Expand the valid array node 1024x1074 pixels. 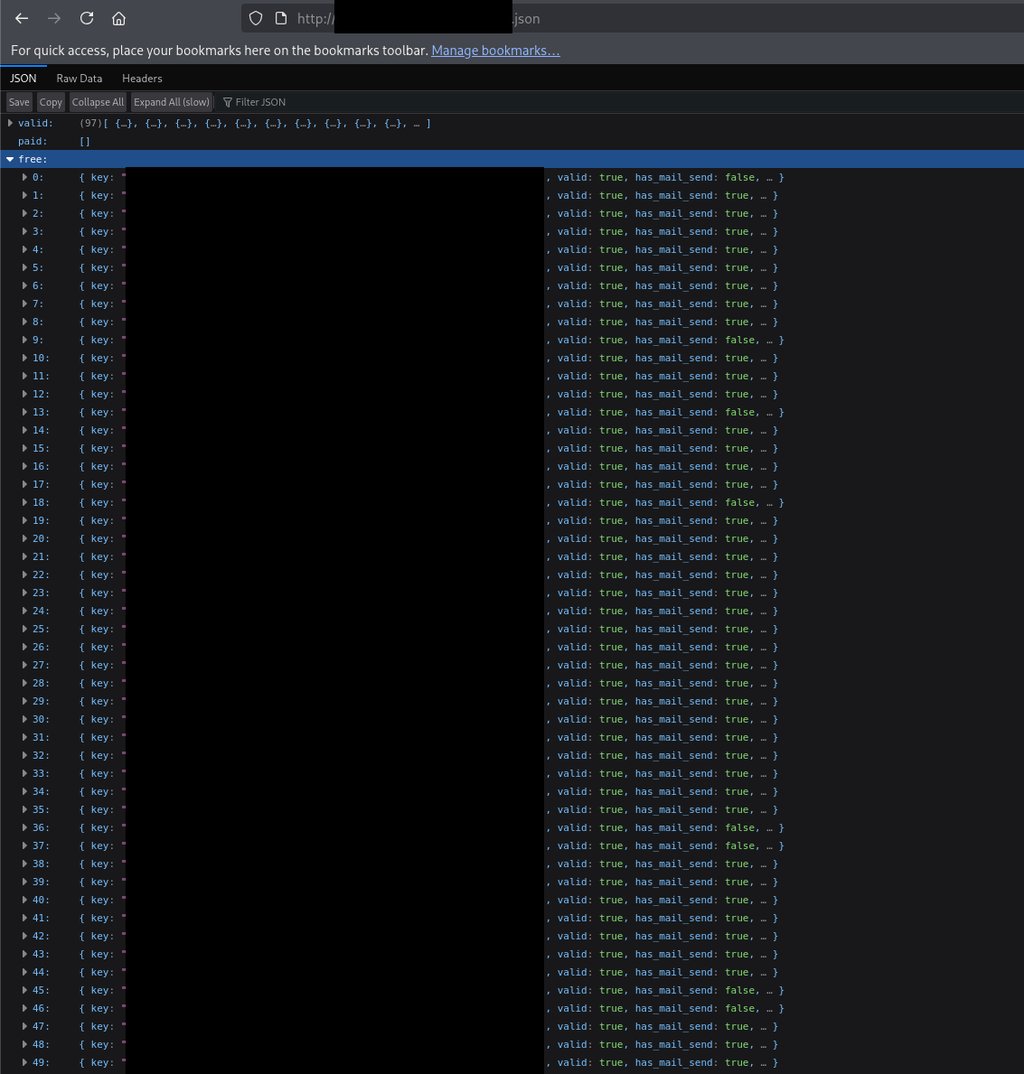10,123
